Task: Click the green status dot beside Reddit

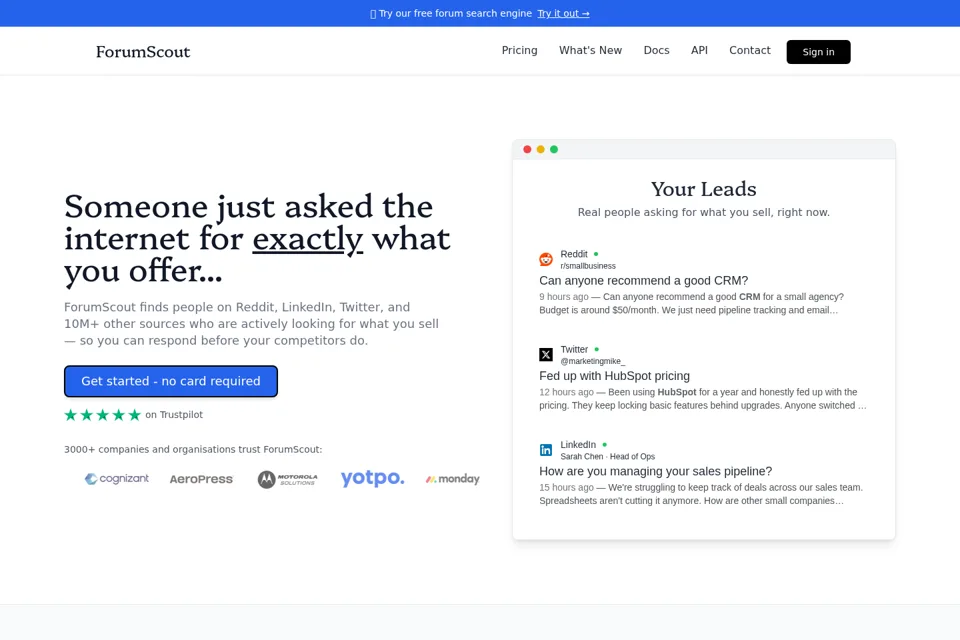Action: [x=596, y=254]
